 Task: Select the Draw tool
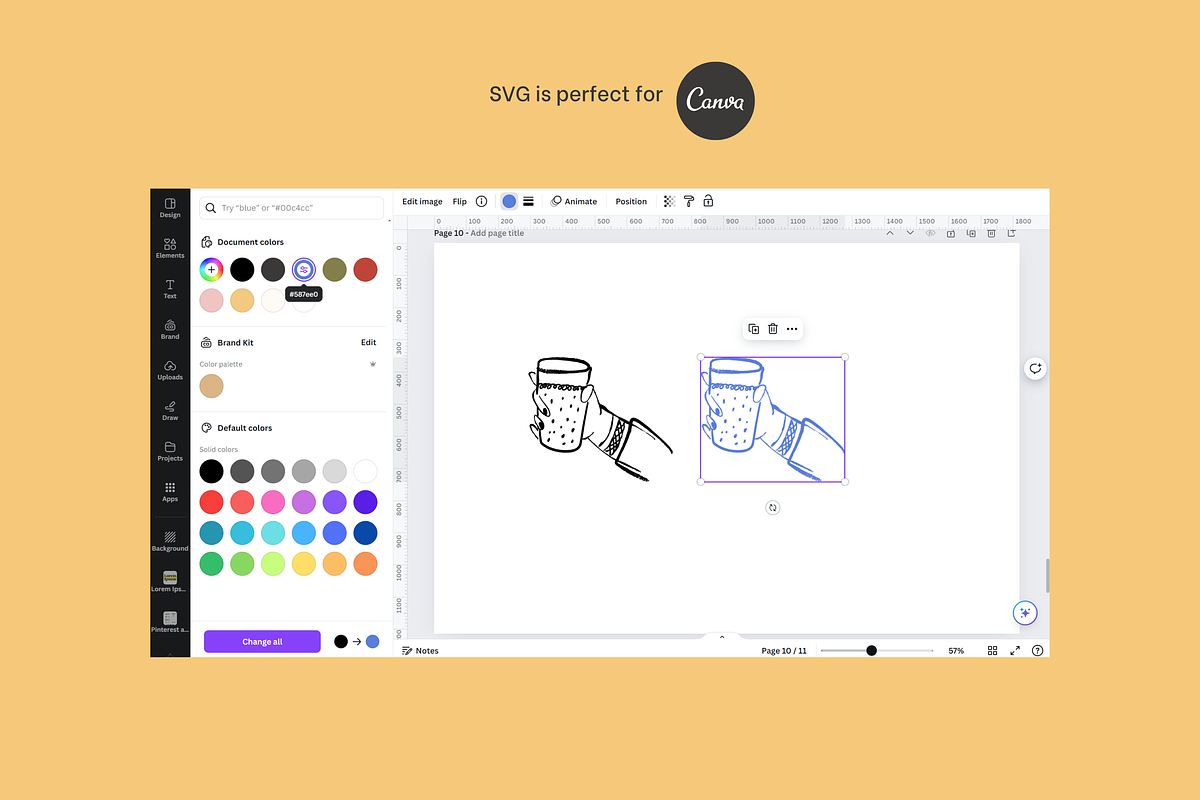(x=170, y=411)
